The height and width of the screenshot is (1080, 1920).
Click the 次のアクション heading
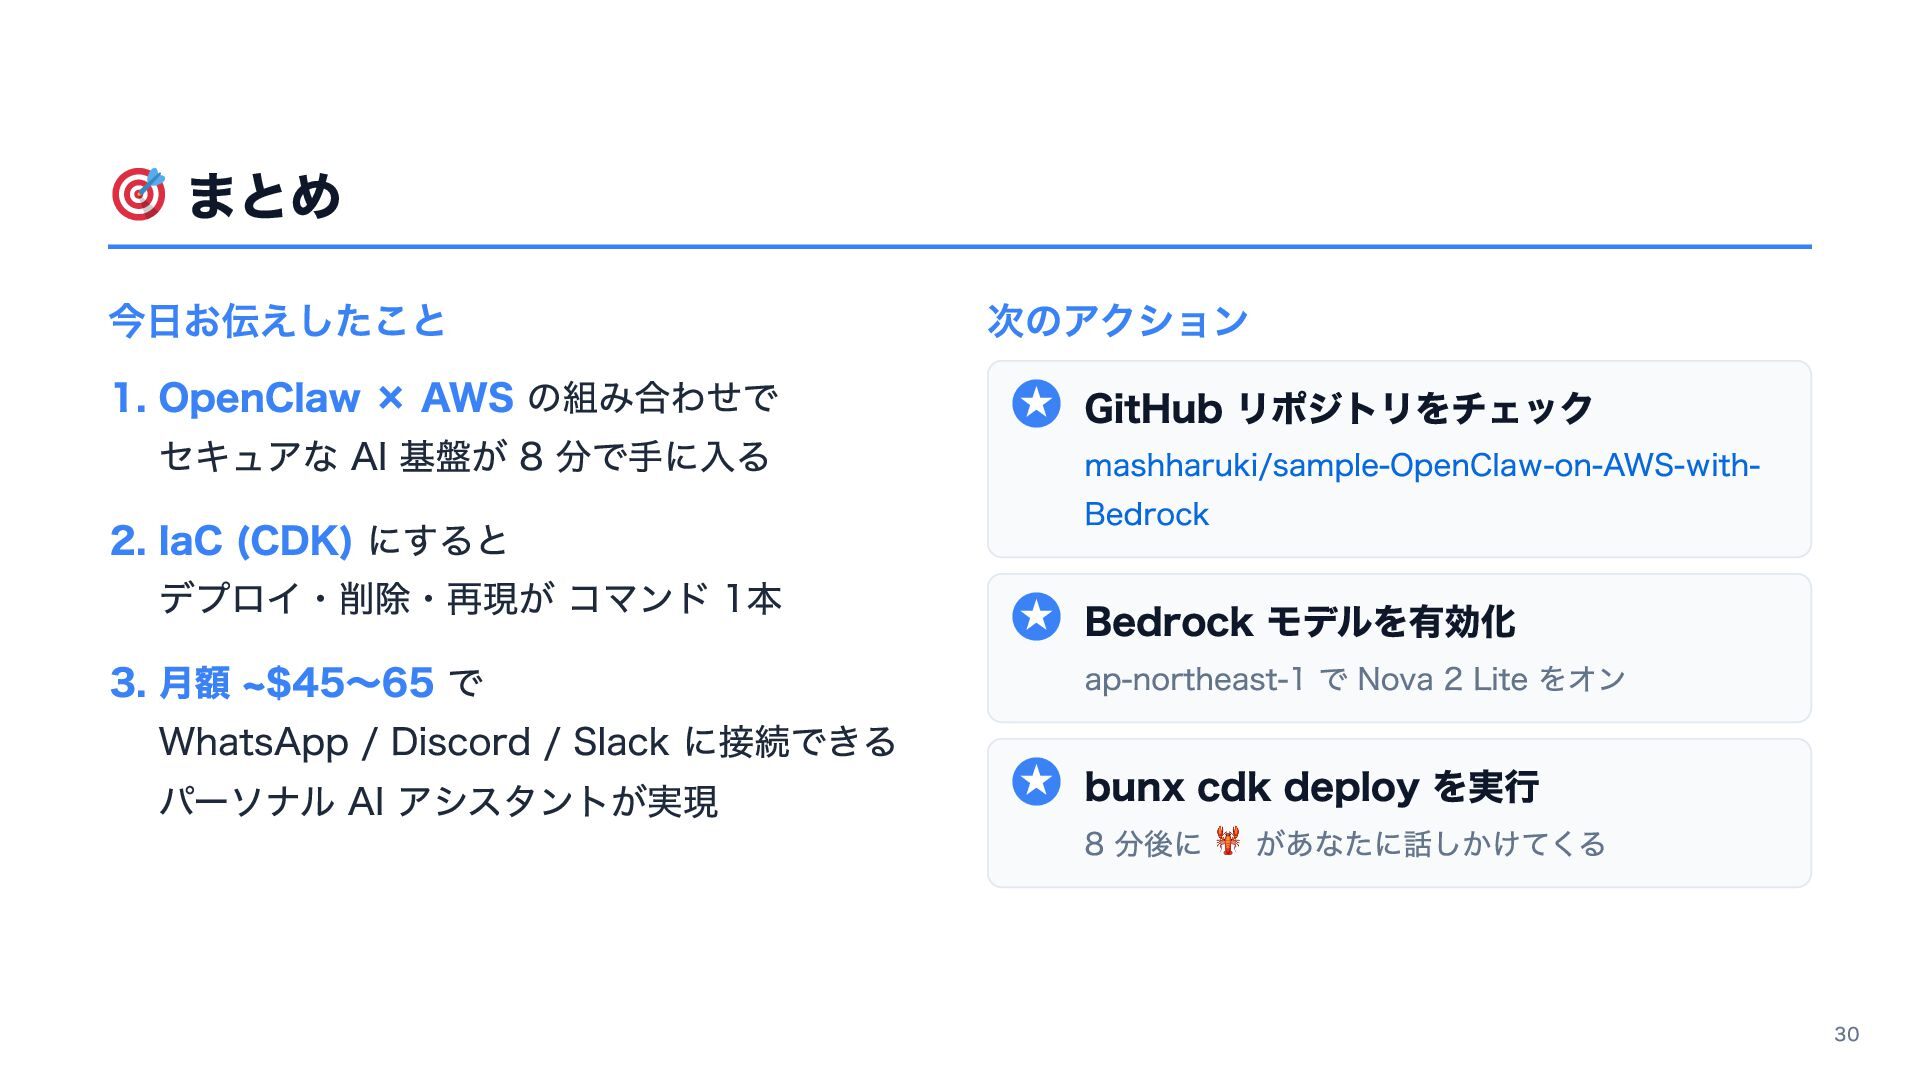point(1117,321)
